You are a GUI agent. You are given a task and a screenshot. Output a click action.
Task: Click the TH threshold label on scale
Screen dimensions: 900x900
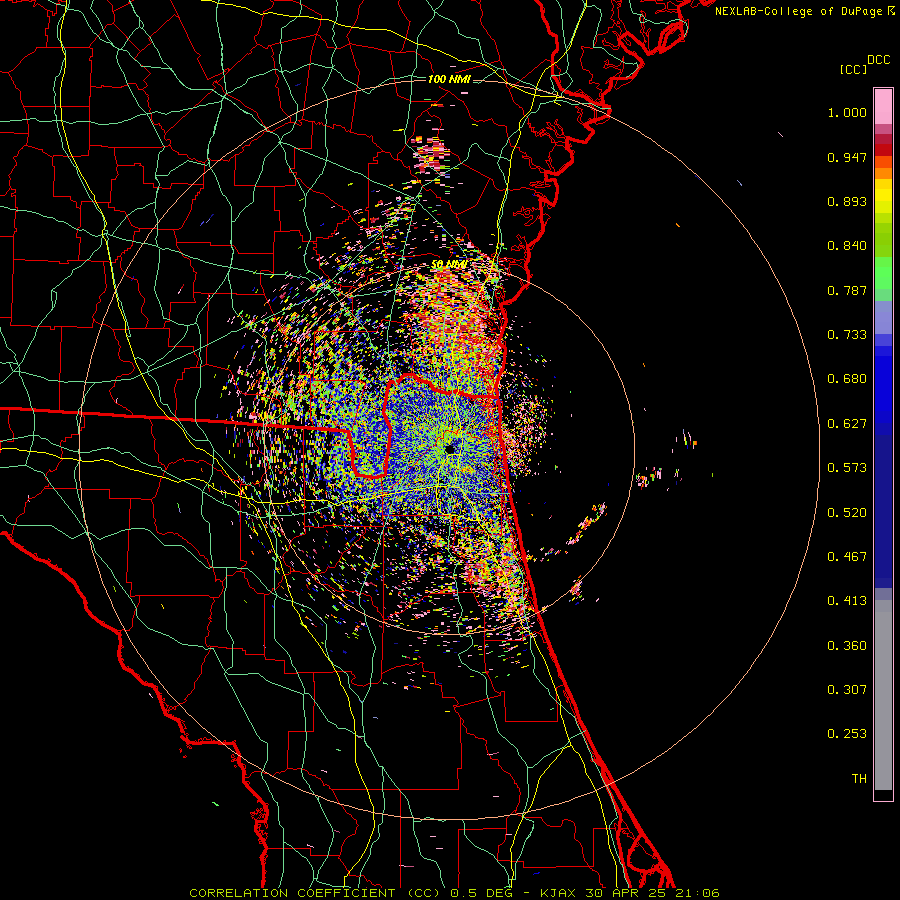point(859,779)
